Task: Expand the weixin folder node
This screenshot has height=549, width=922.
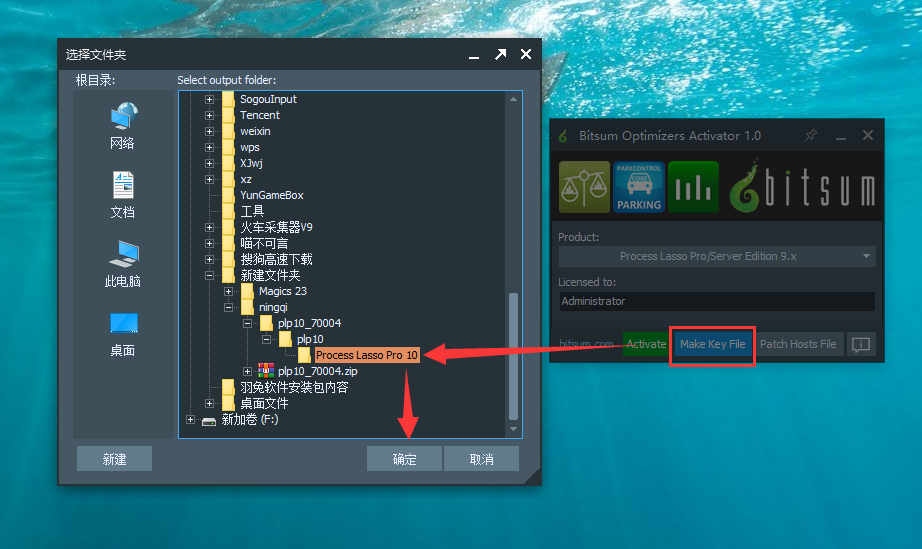Action: click(209, 131)
